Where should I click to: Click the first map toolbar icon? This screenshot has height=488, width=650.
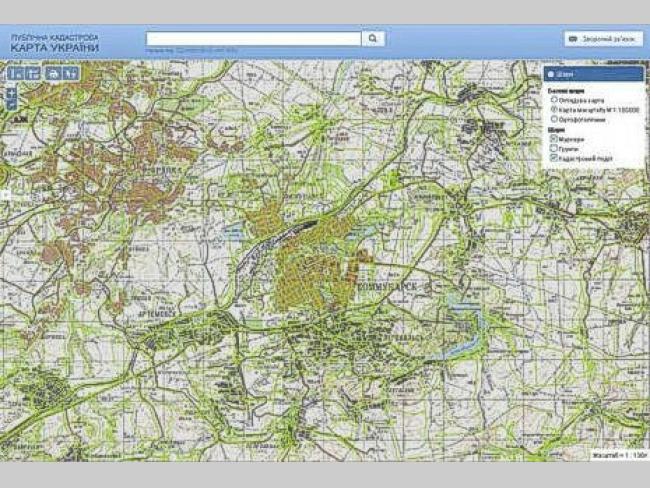pyautogui.click(x=15, y=73)
